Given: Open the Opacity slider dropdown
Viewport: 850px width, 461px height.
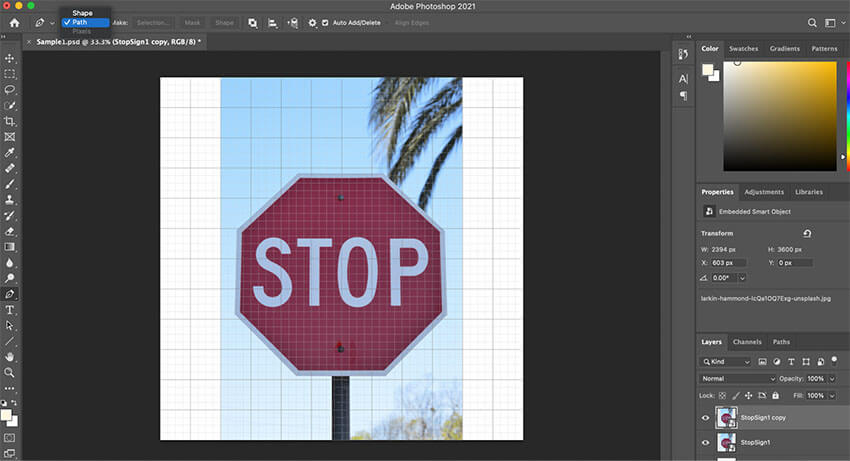Looking at the screenshot, I should click(832, 379).
